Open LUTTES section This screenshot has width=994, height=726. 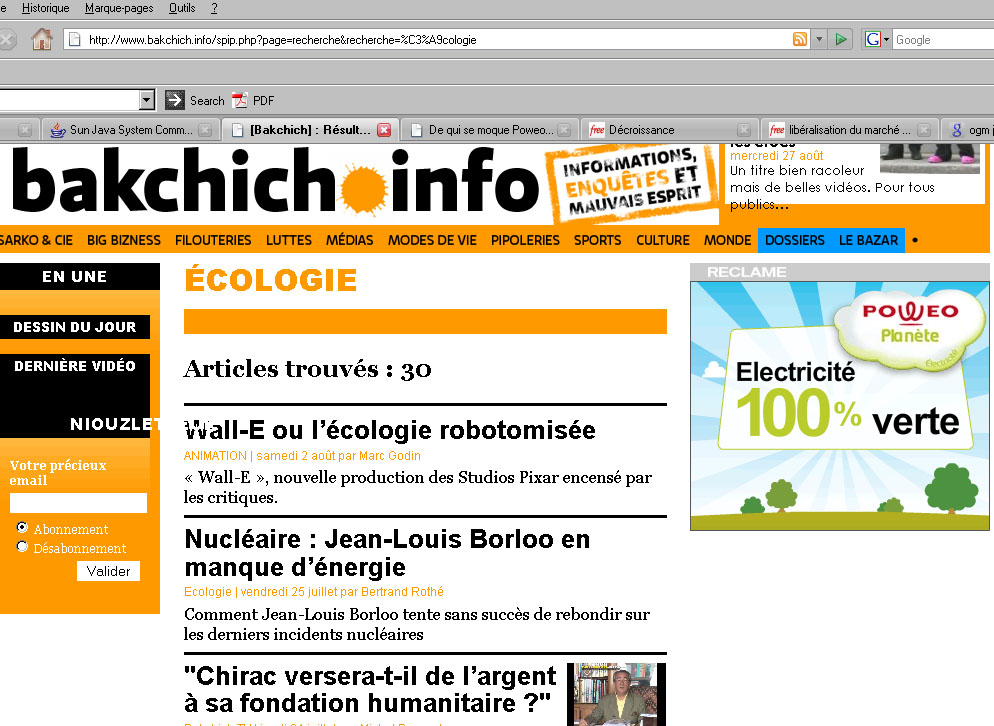point(288,240)
